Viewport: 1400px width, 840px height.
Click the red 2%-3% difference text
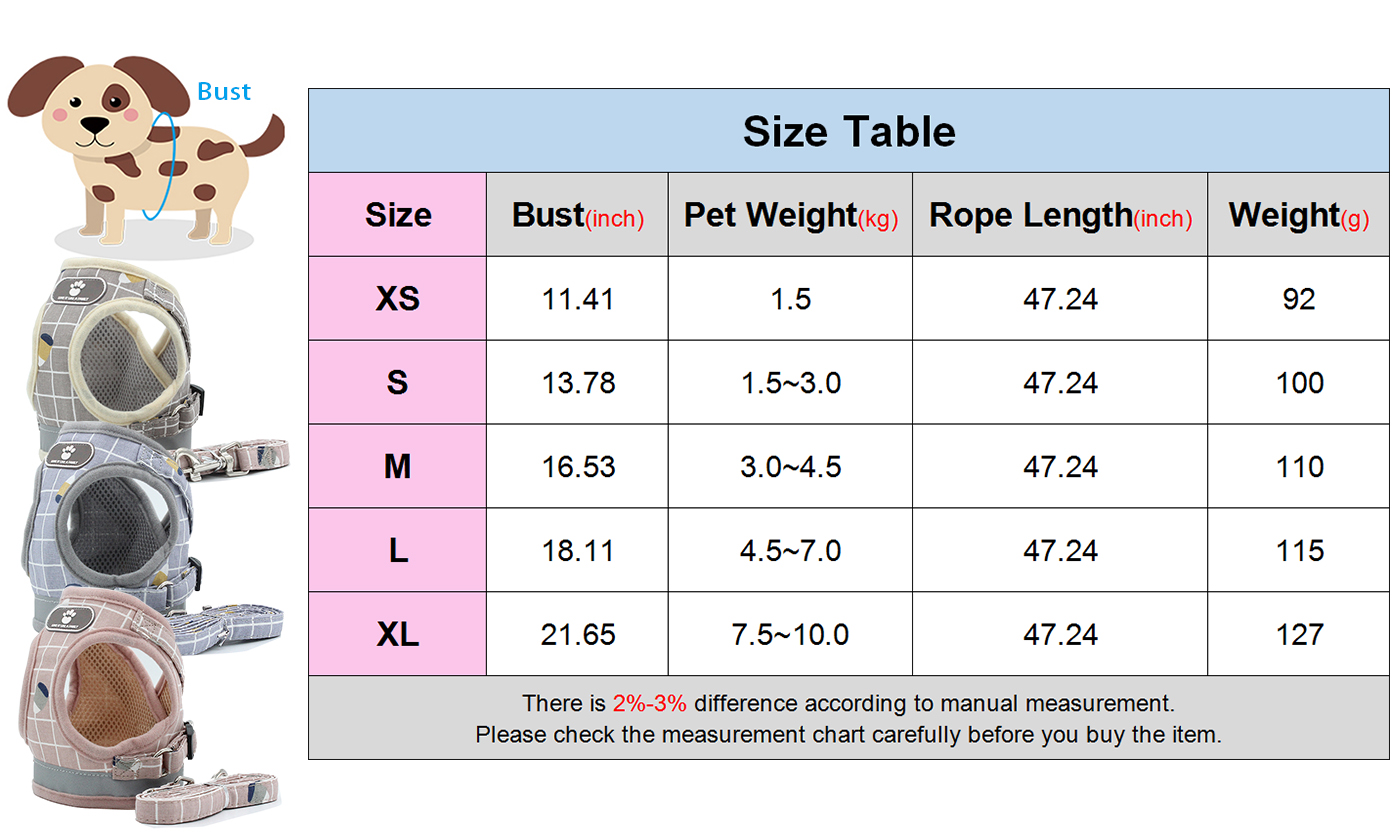649,704
